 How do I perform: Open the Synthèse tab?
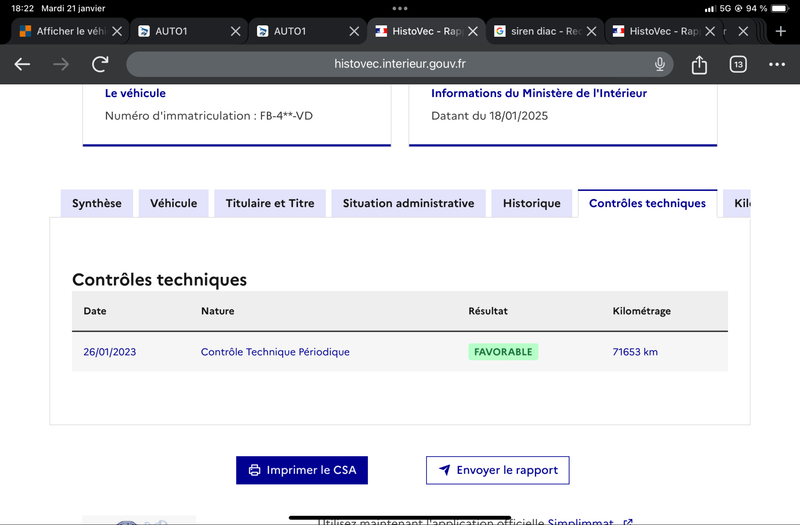click(x=97, y=203)
